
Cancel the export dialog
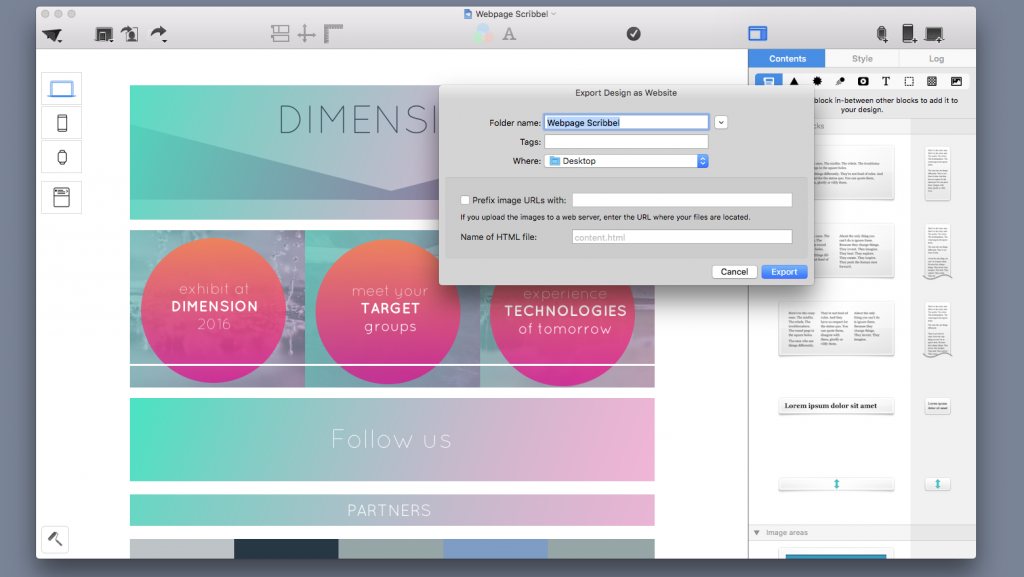[x=734, y=271]
